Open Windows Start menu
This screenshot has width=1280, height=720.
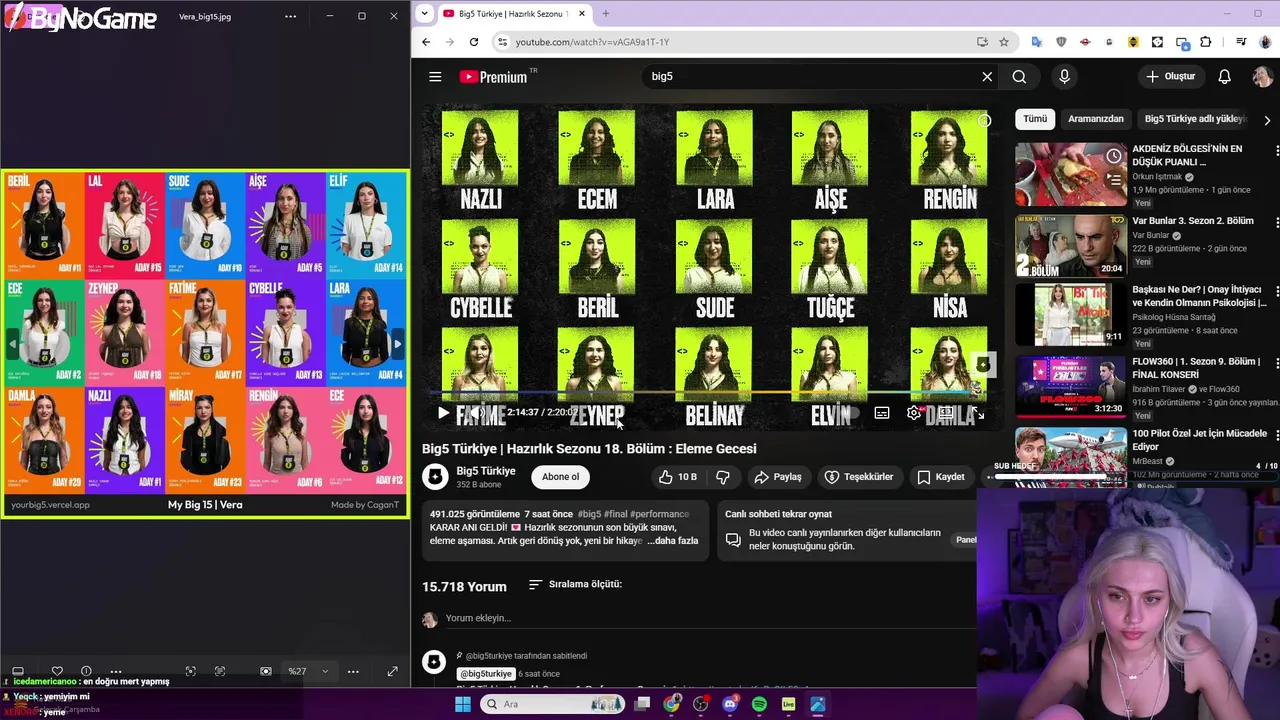point(463,704)
